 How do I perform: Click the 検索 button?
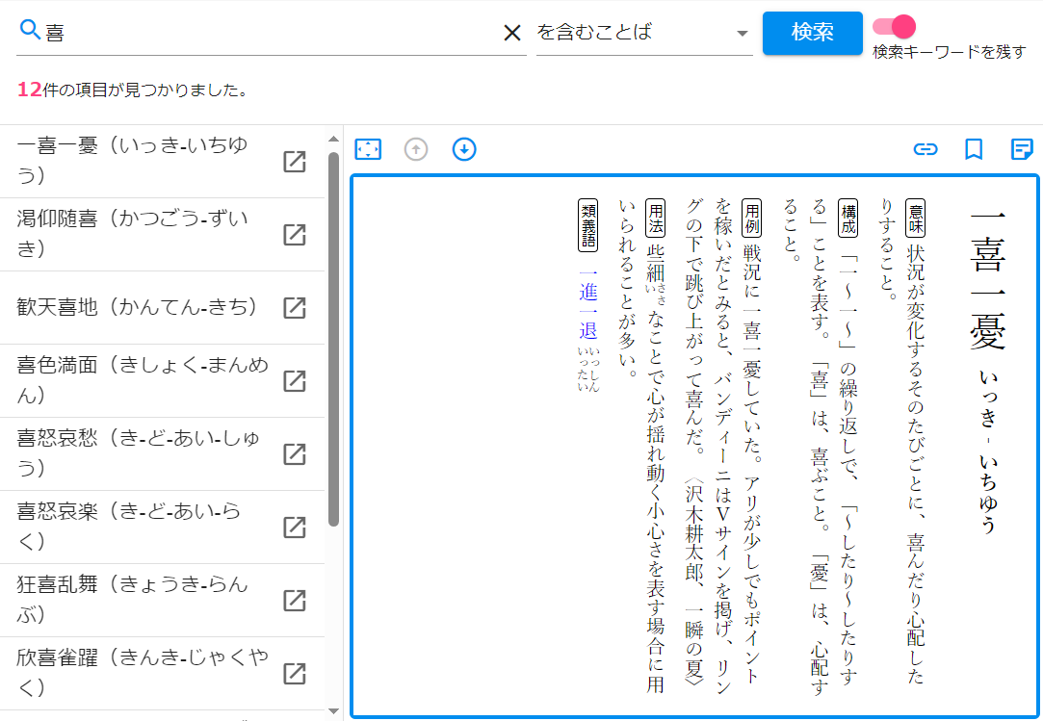(x=812, y=33)
